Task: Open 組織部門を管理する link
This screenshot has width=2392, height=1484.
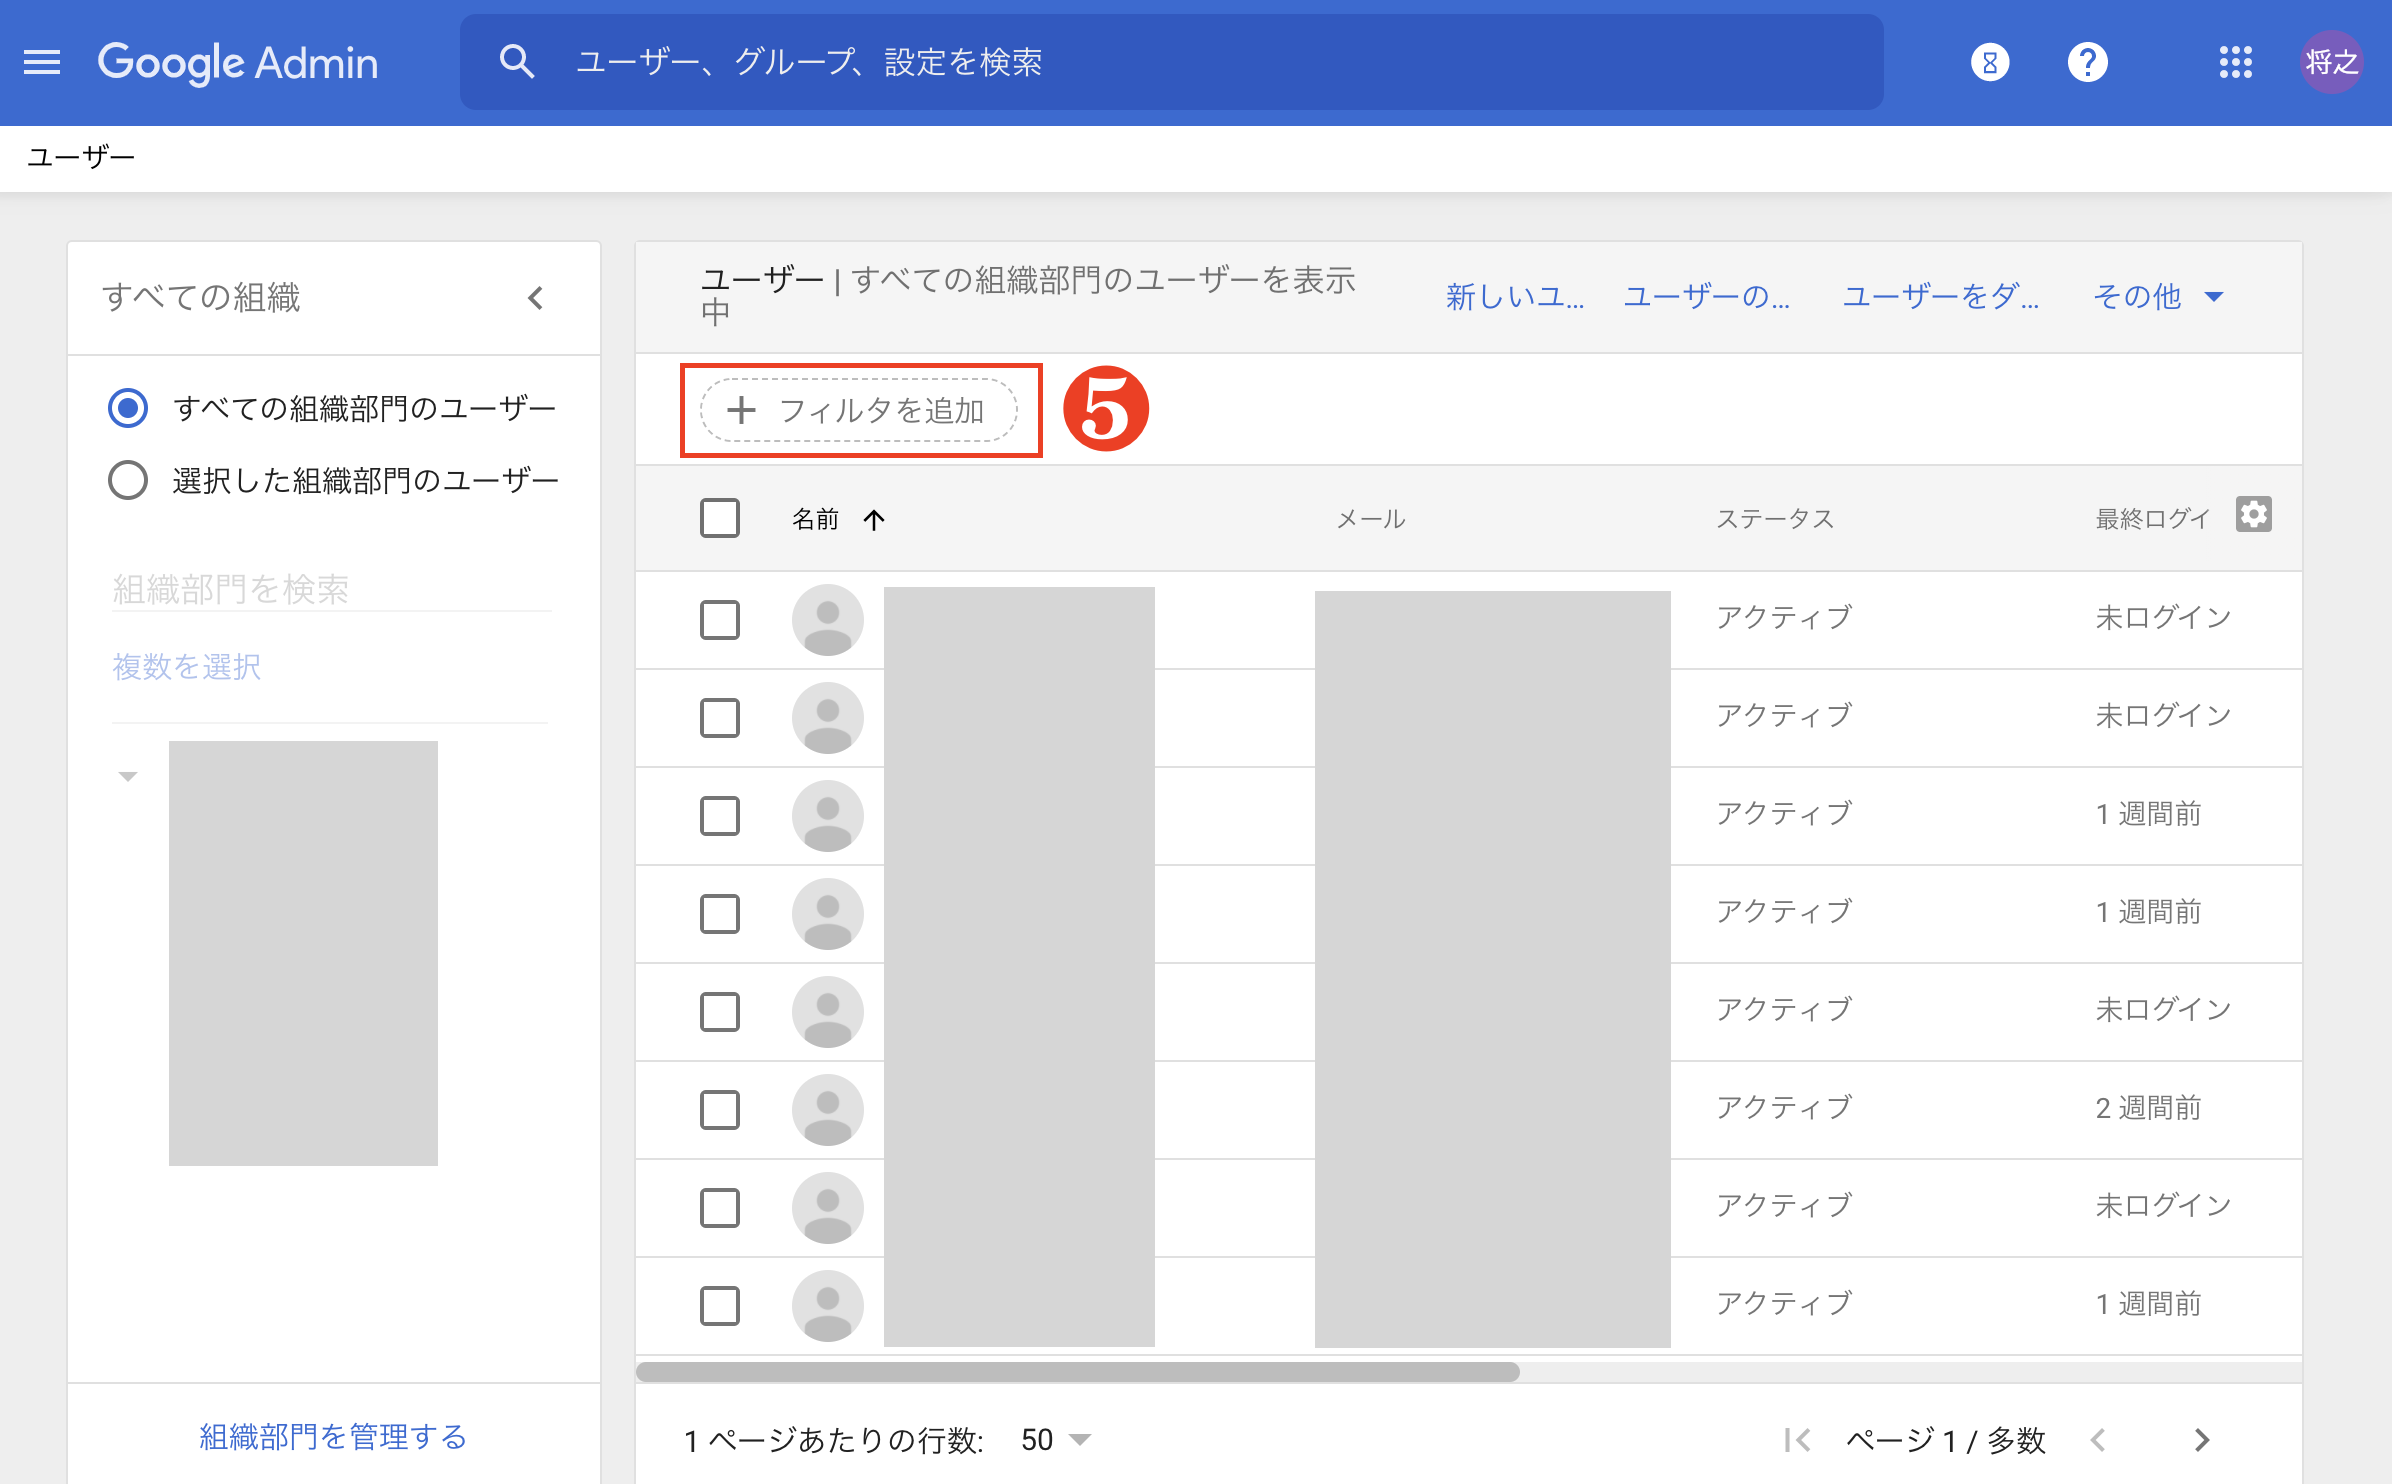Action: pos(333,1436)
